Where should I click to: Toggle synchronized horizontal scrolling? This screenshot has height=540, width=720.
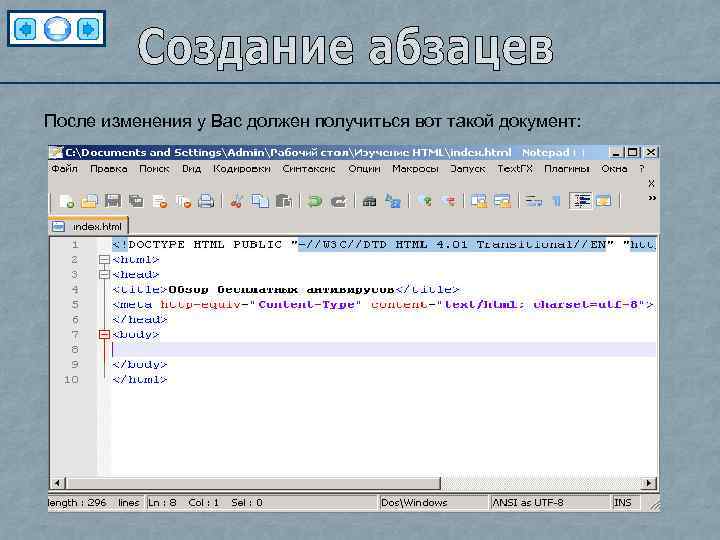coord(502,201)
